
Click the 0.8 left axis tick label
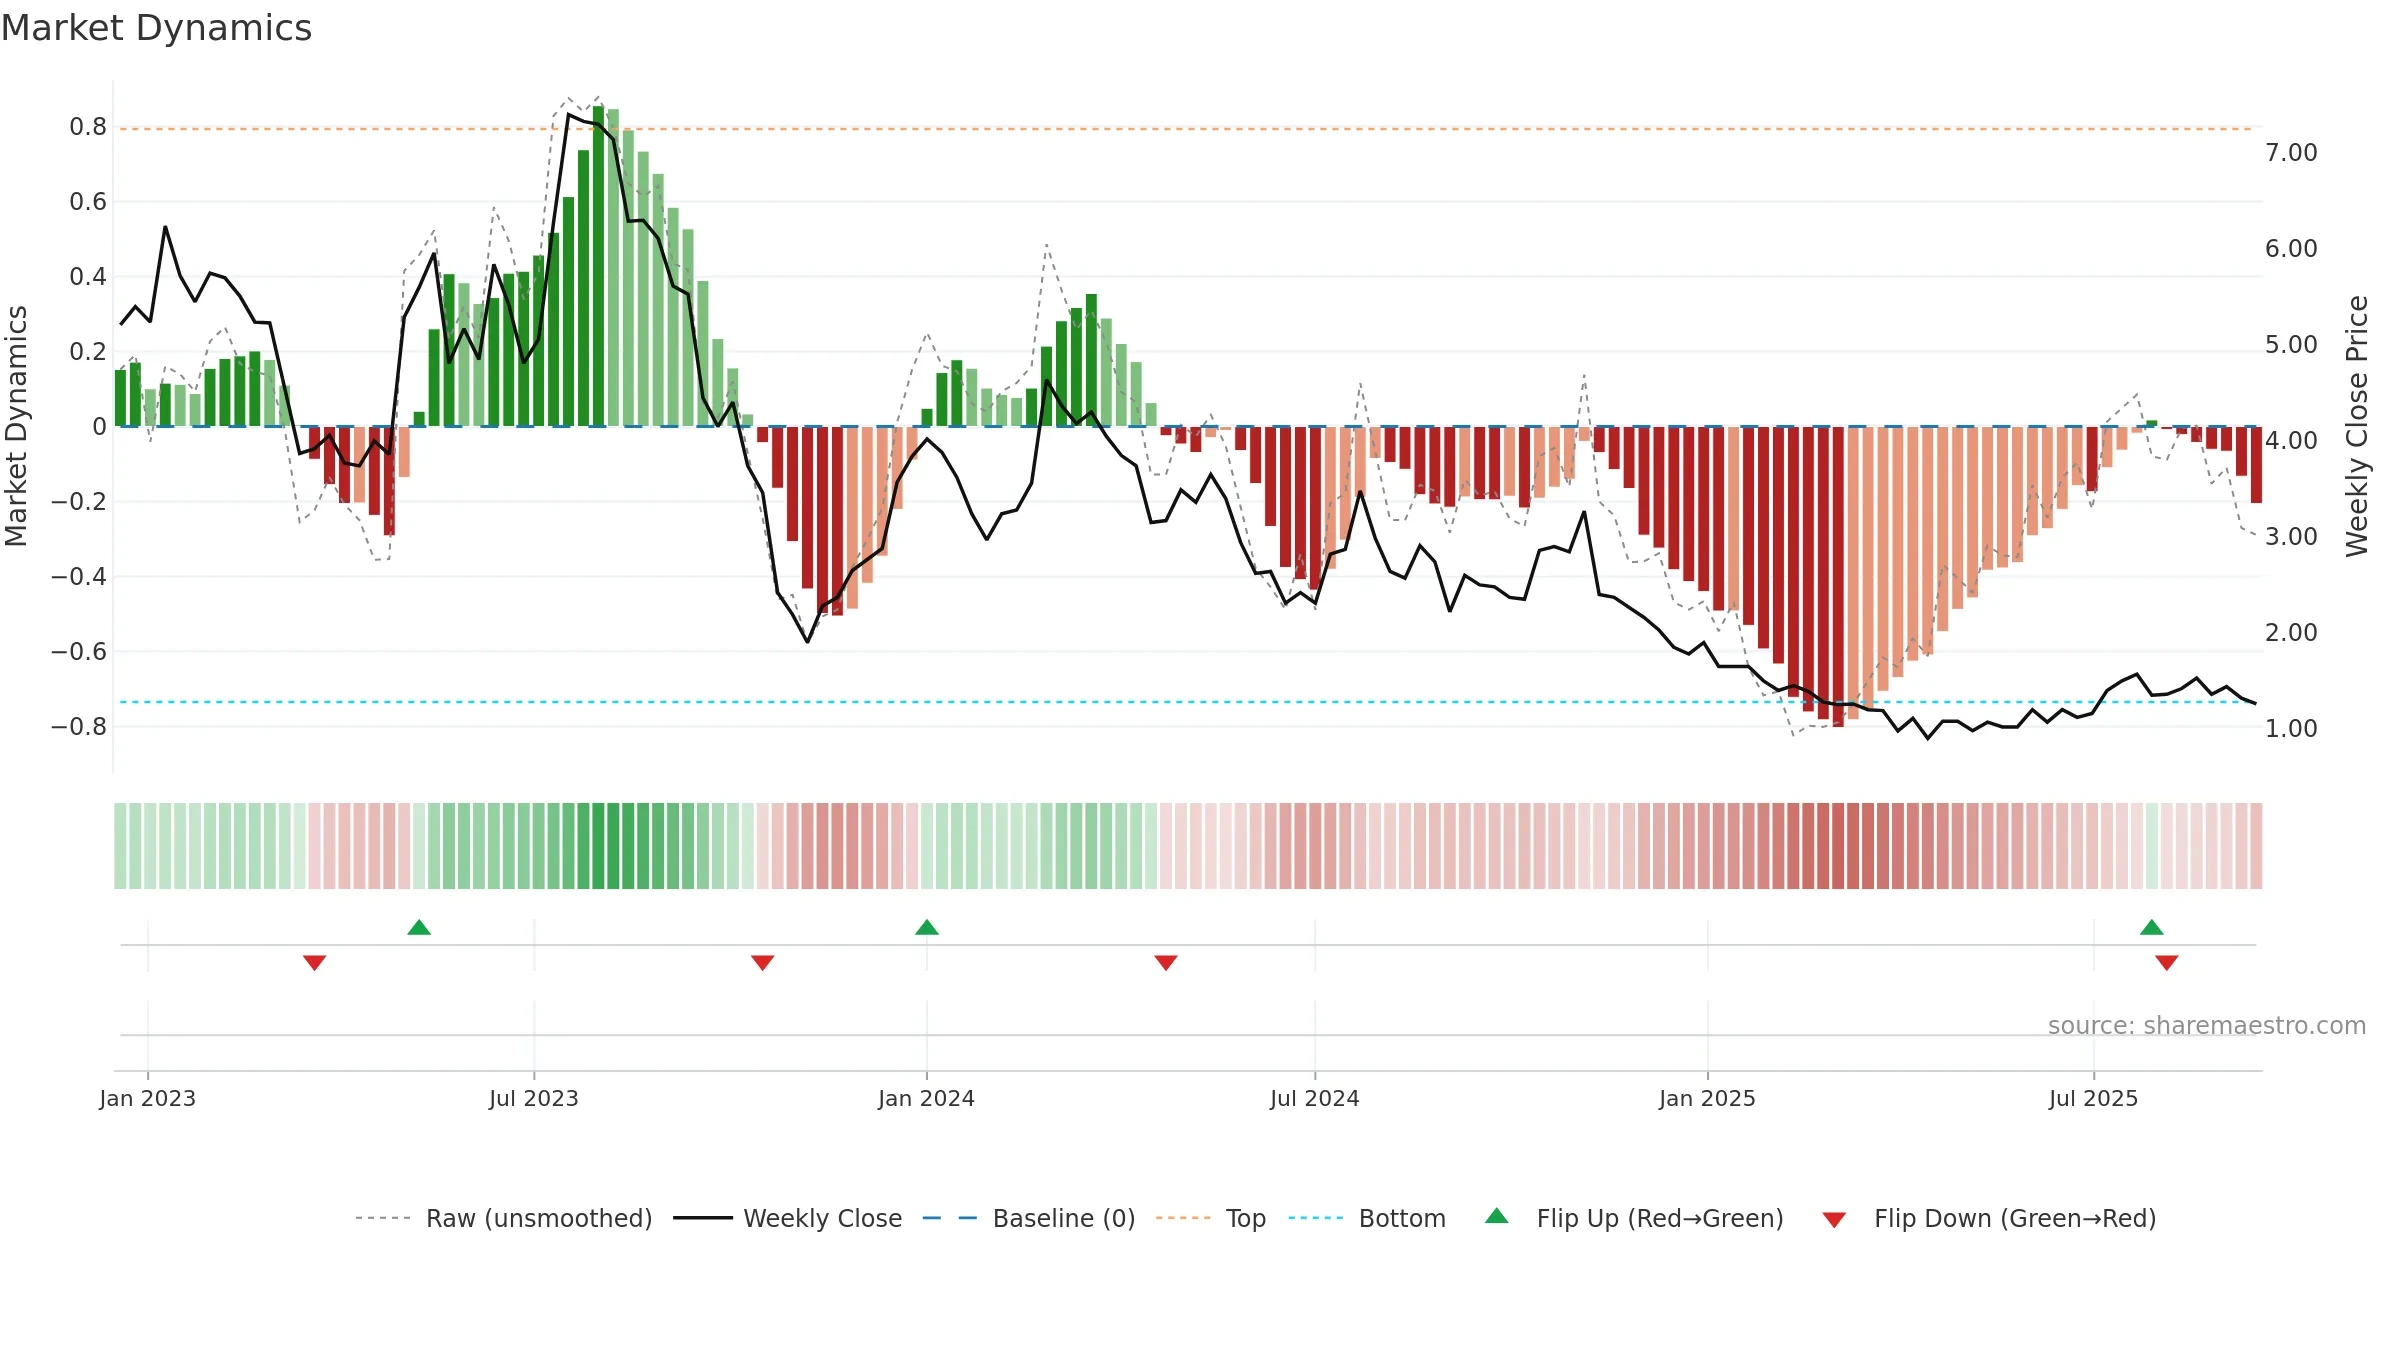88,127
